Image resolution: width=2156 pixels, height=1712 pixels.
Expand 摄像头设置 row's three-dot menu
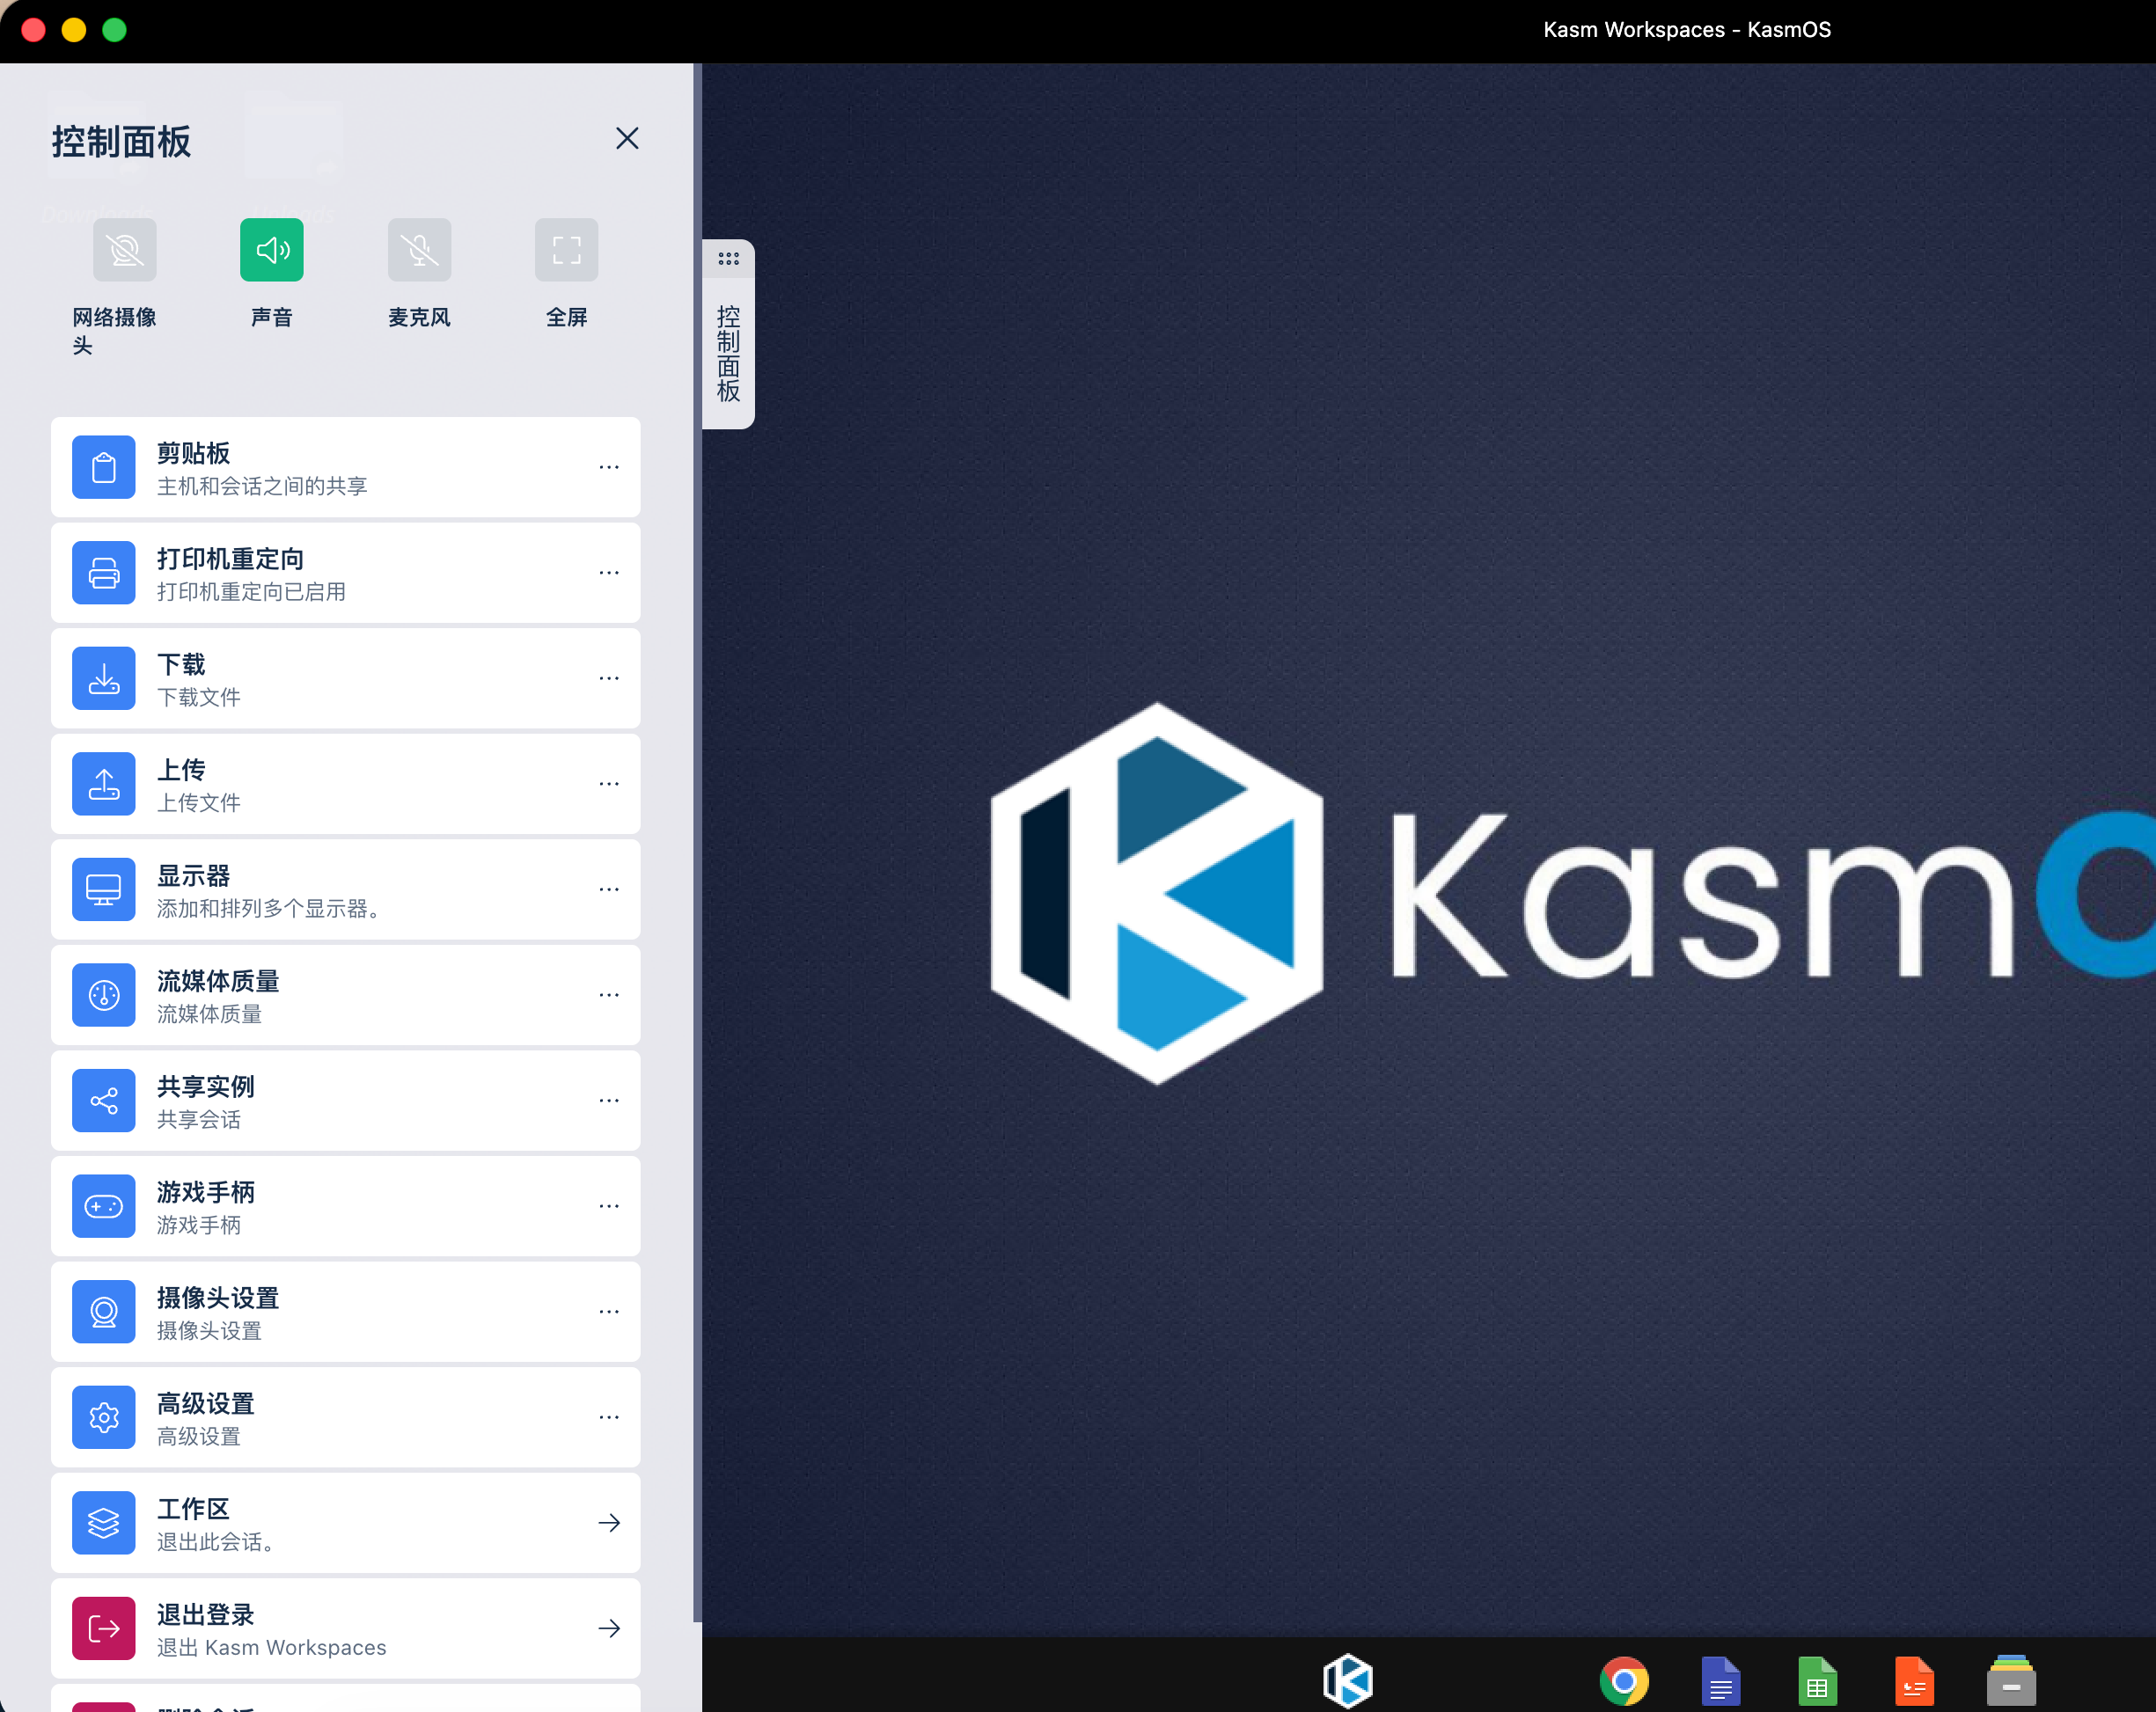pyautogui.click(x=609, y=1311)
